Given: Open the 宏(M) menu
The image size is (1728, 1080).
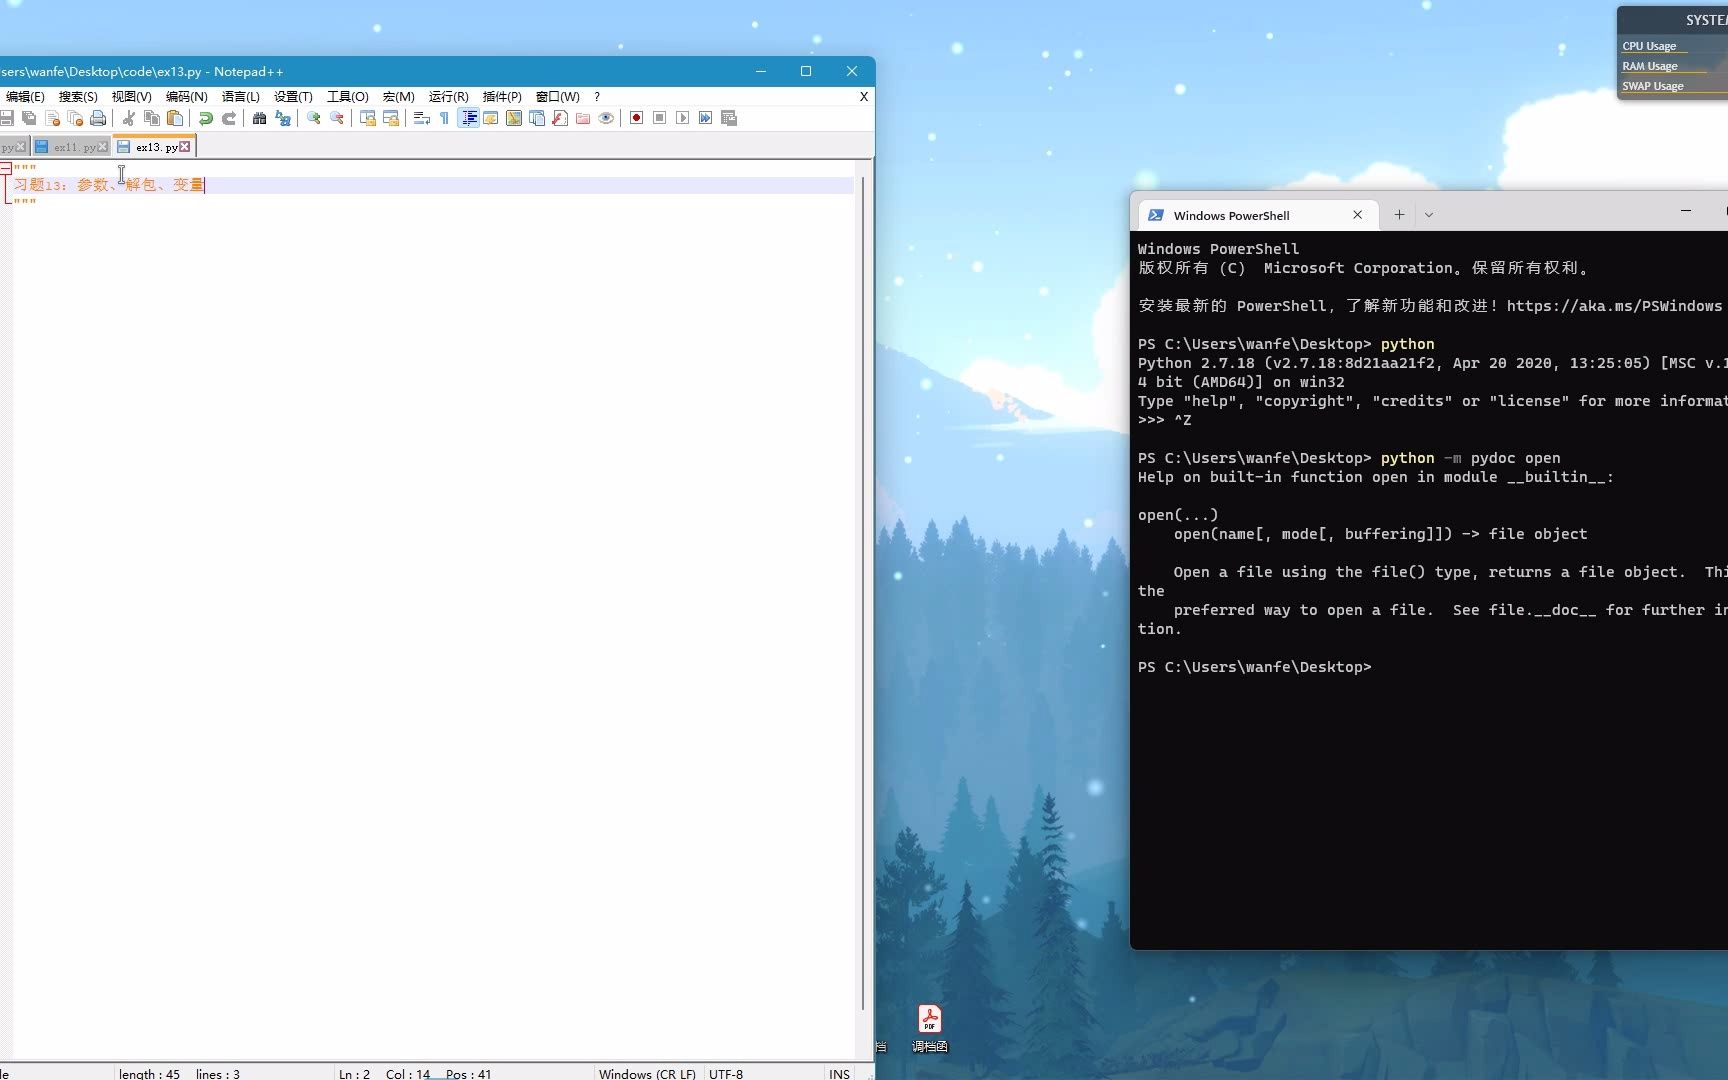Looking at the screenshot, I should point(398,97).
